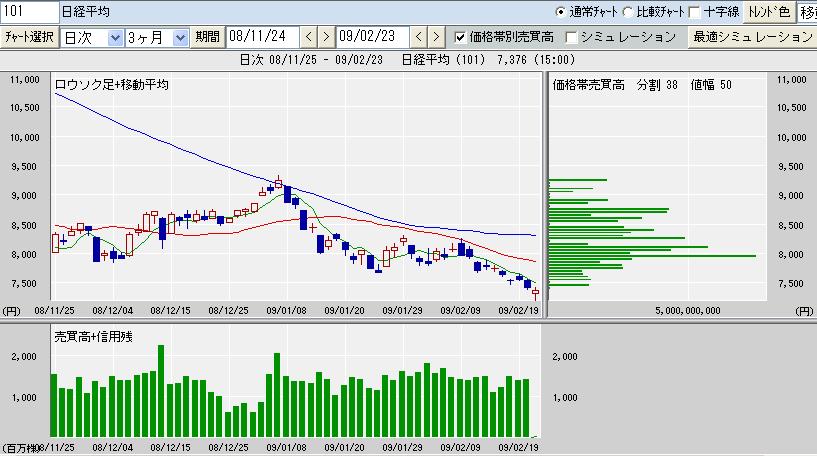Select the 通常チャート radio button

point(561,12)
